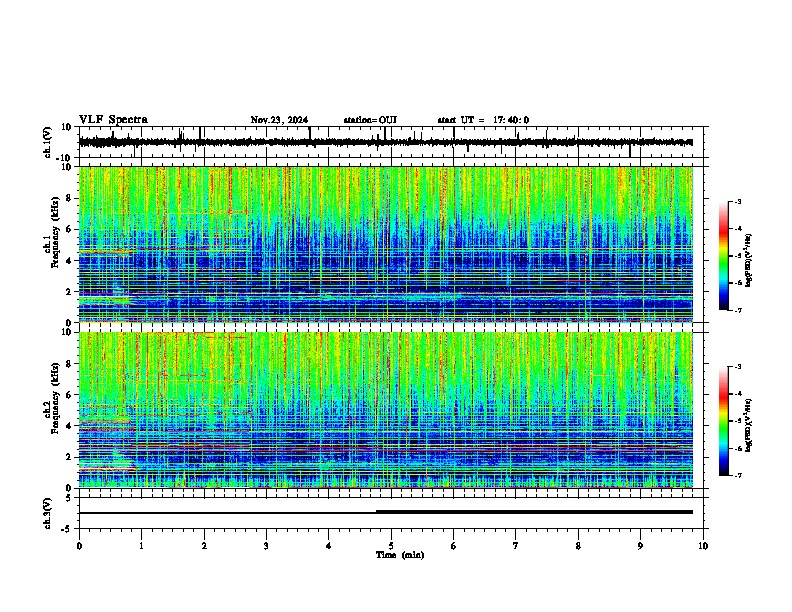Click the ch.1 "Frequency (kHz)" axis label
The height and width of the screenshot is (612, 792).
(55, 232)
